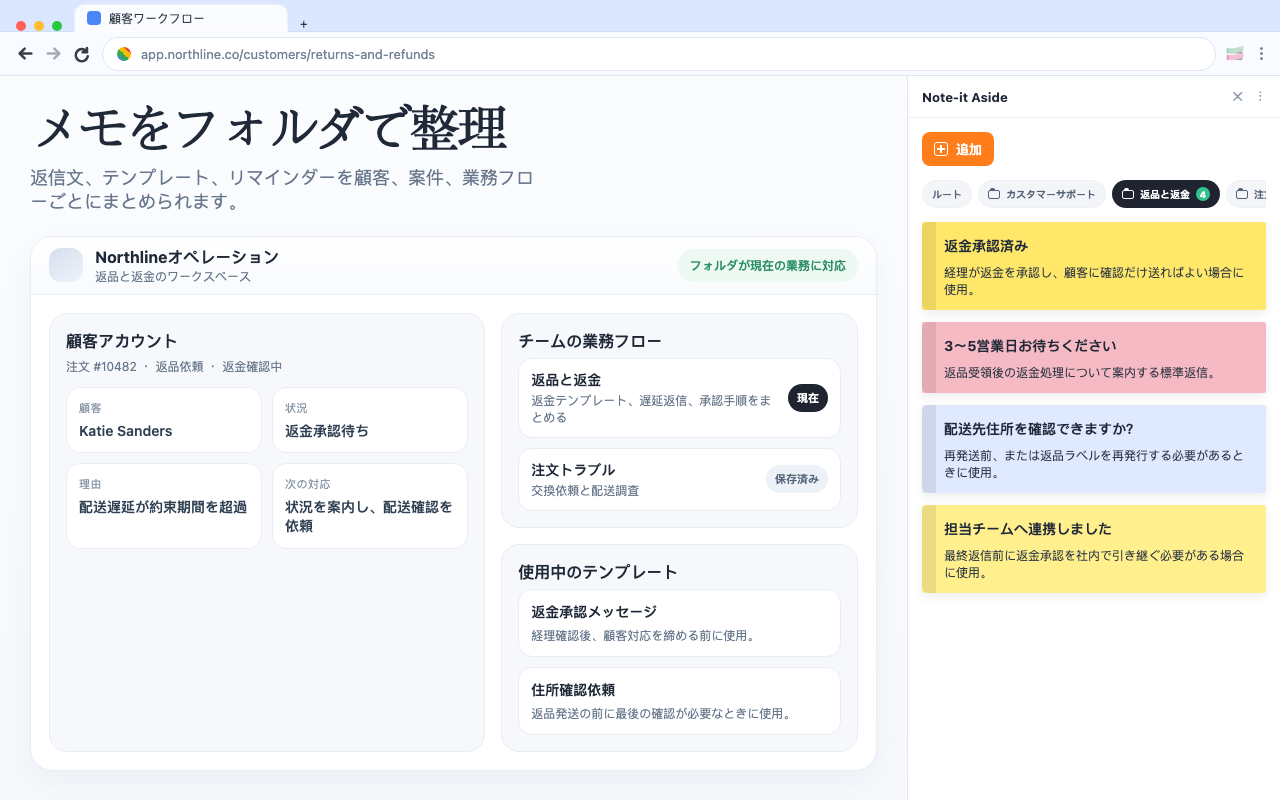Click the site permissions icon in the address bar
1280x800 pixels.
pos(124,54)
